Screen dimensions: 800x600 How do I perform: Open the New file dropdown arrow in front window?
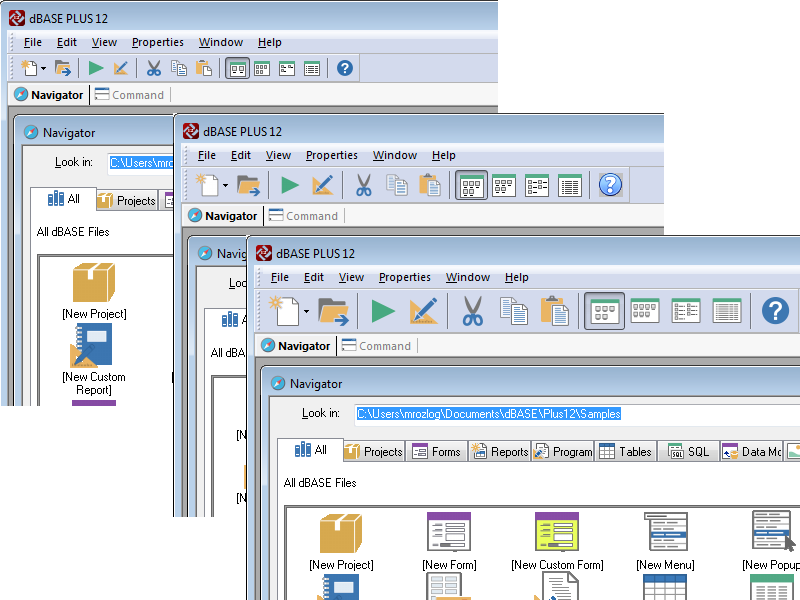click(x=306, y=311)
